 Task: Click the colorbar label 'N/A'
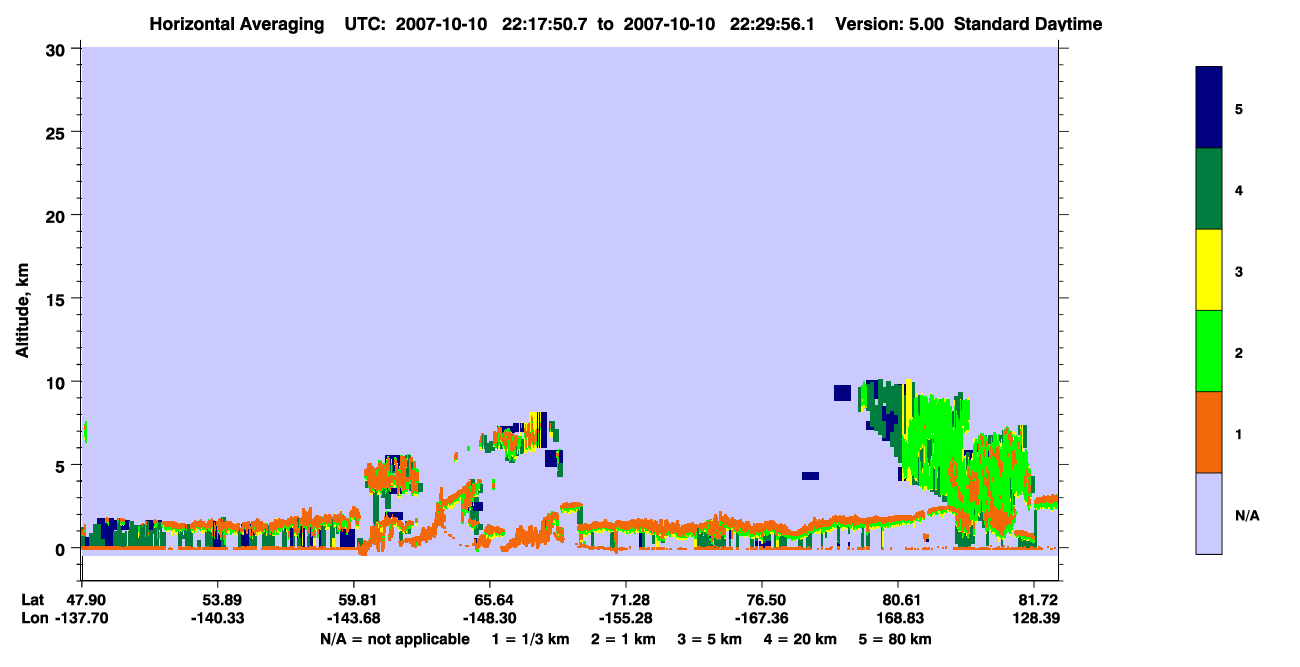(x=1247, y=516)
